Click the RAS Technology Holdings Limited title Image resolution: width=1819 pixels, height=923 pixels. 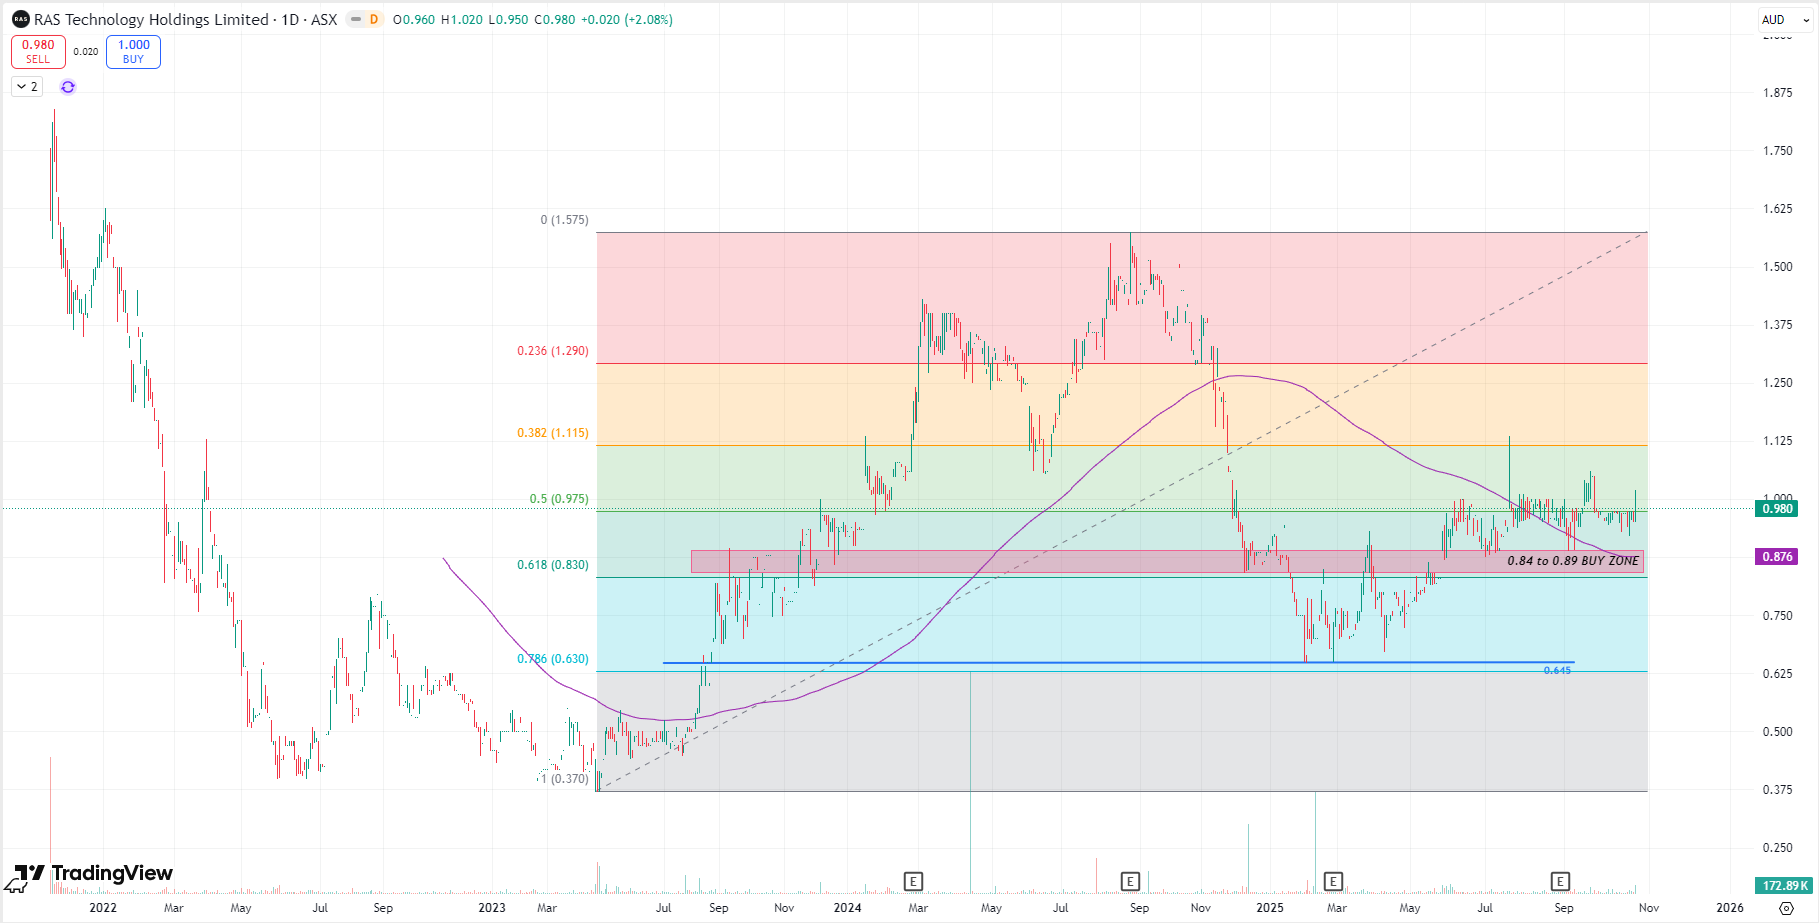pos(151,19)
